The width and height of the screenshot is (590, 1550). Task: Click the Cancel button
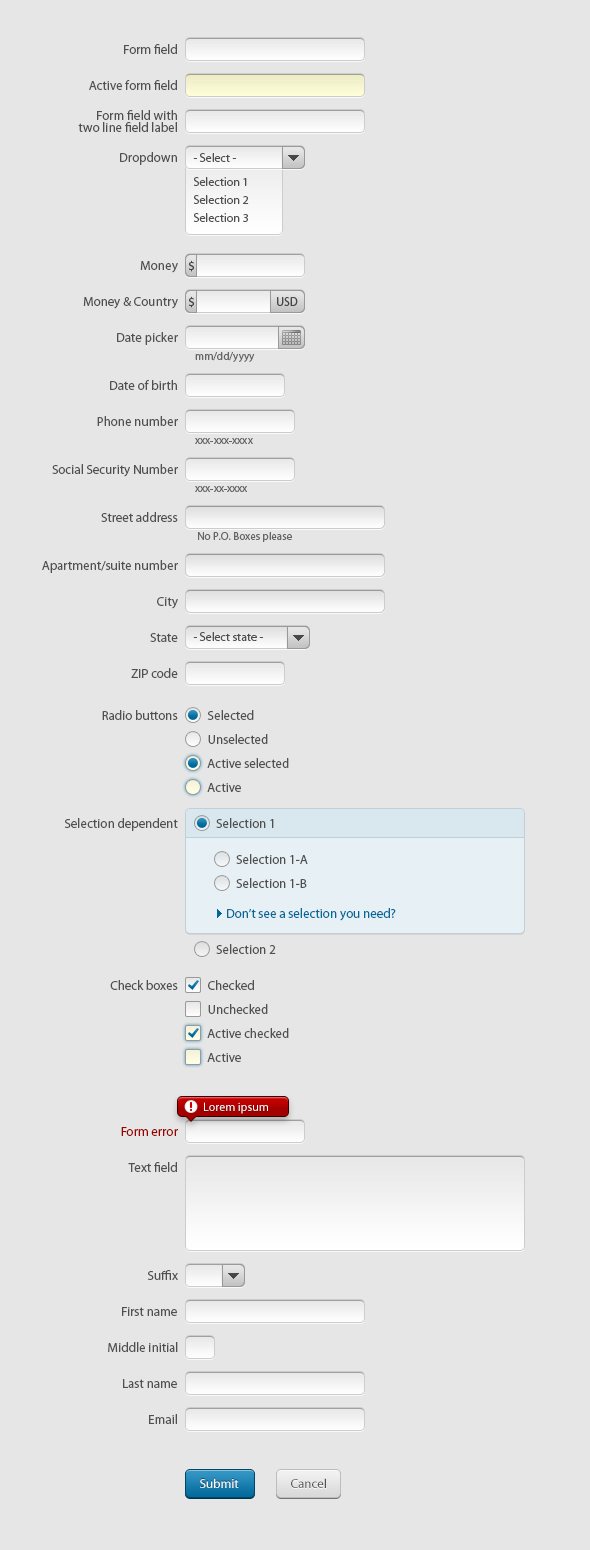[x=308, y=1484]
